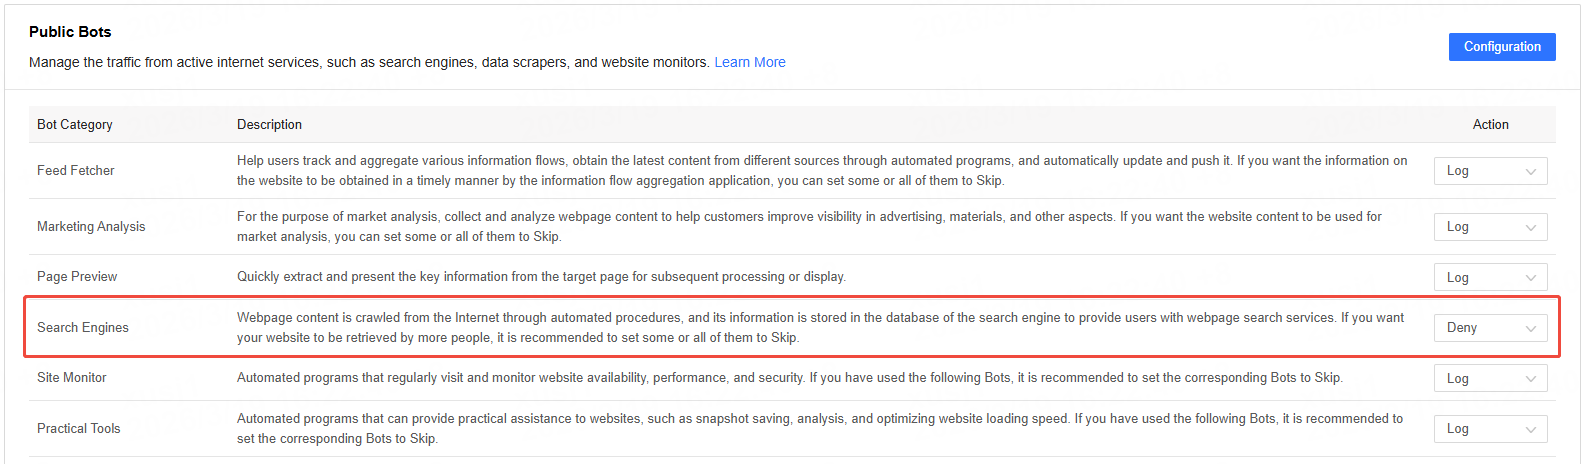Image resolution: width=1586 pixels, height=464 pixels.
Task: Expand the Site Monitor action dropdown
Action: 1490,378
